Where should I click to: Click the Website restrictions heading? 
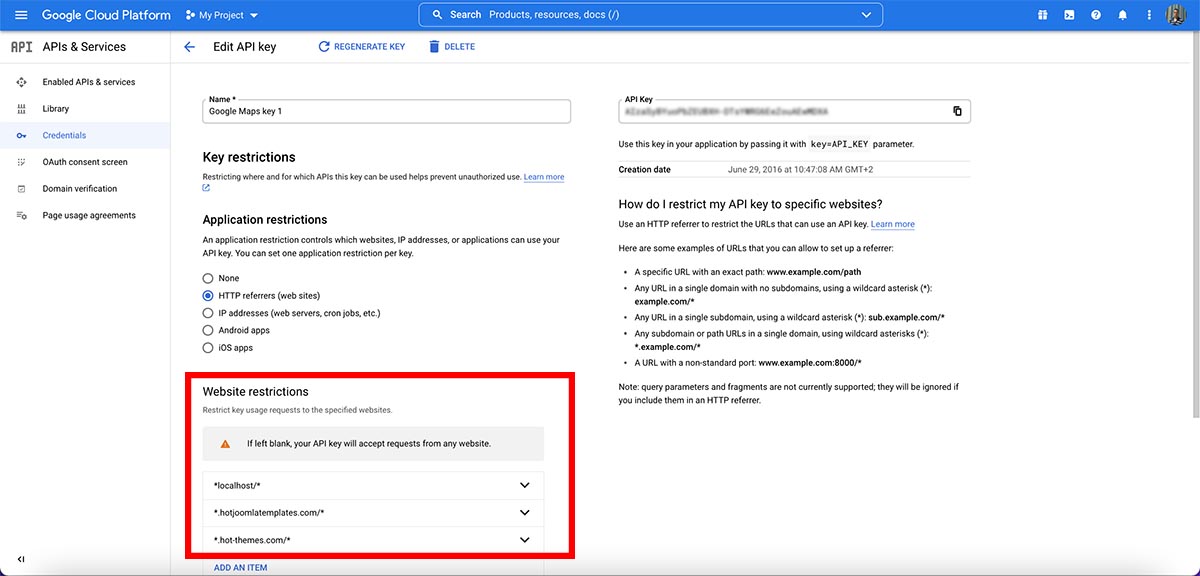[x=256, y=392]
